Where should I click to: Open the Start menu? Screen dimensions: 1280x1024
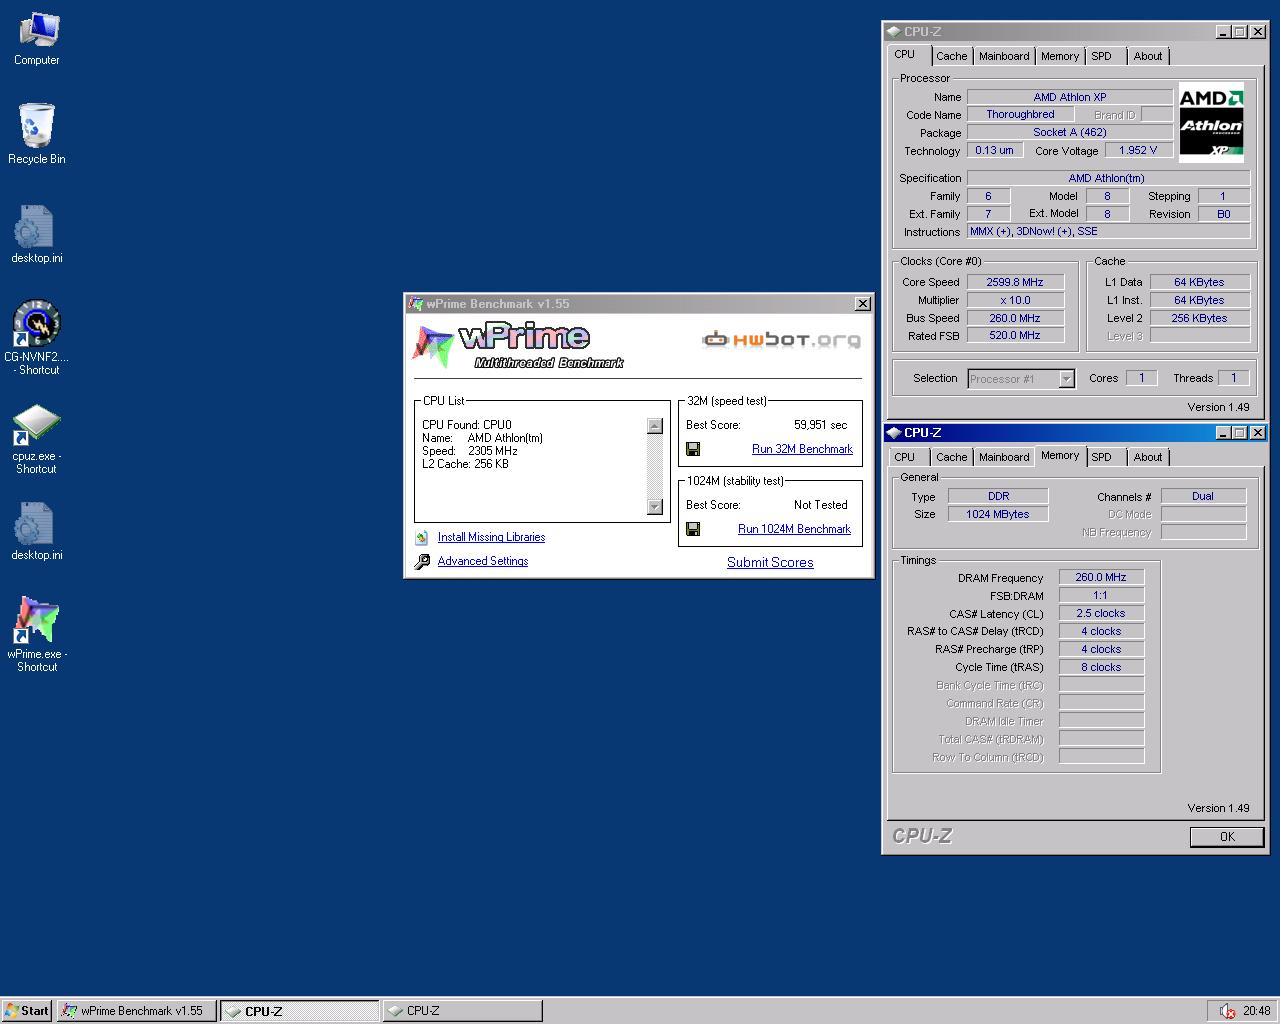[27, 1011]
